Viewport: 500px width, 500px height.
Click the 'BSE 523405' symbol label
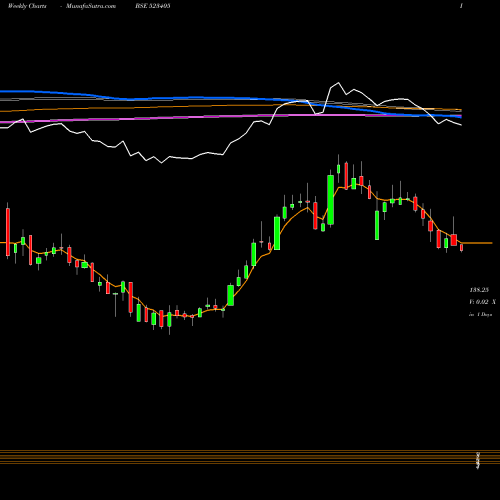(x=153, y=6)
